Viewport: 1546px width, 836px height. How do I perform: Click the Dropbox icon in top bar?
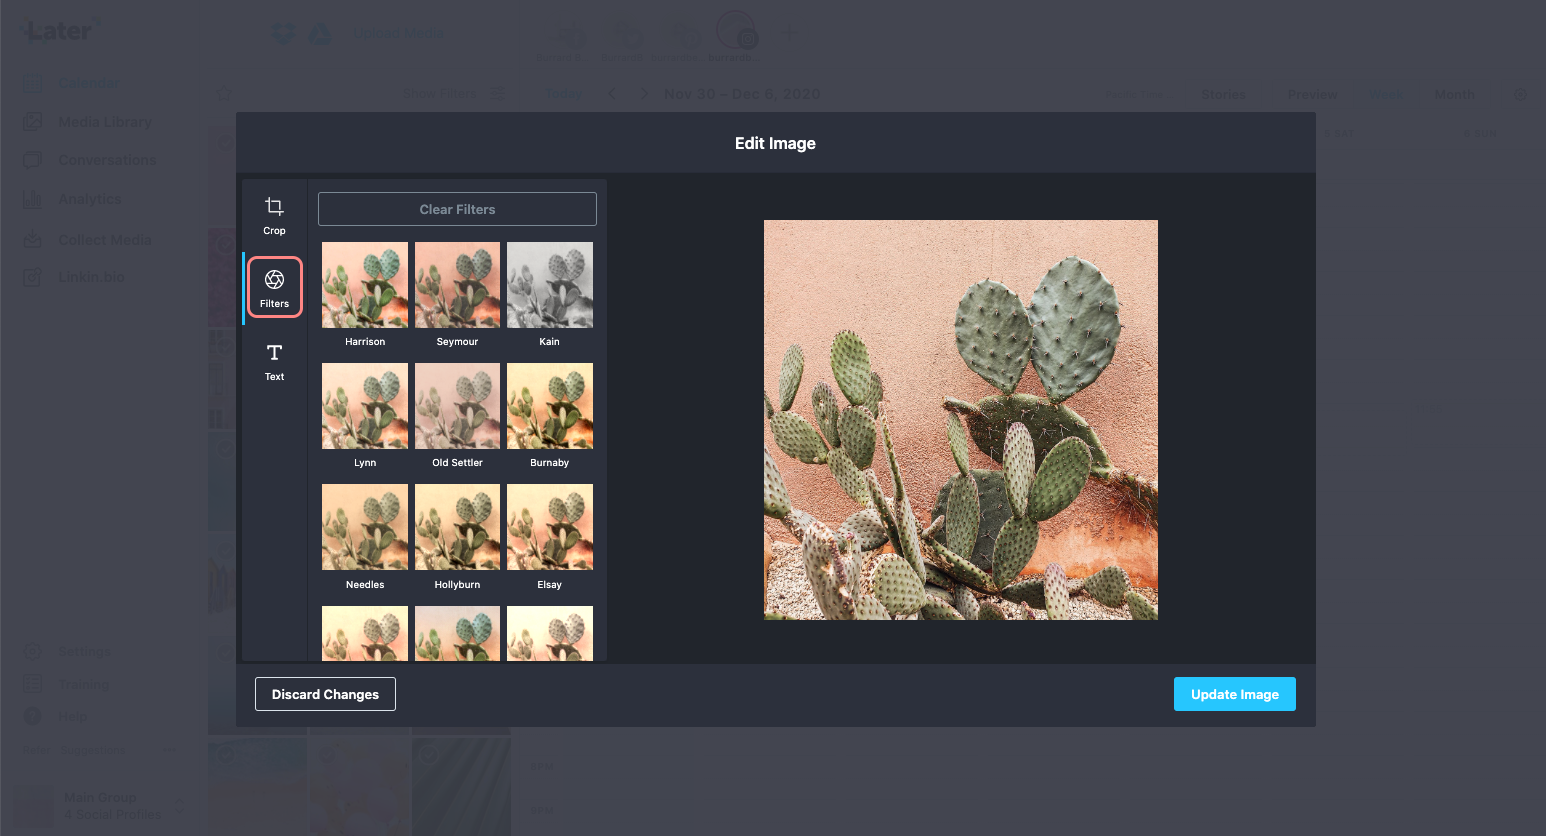pyautogui.click(x=284, y=34)
